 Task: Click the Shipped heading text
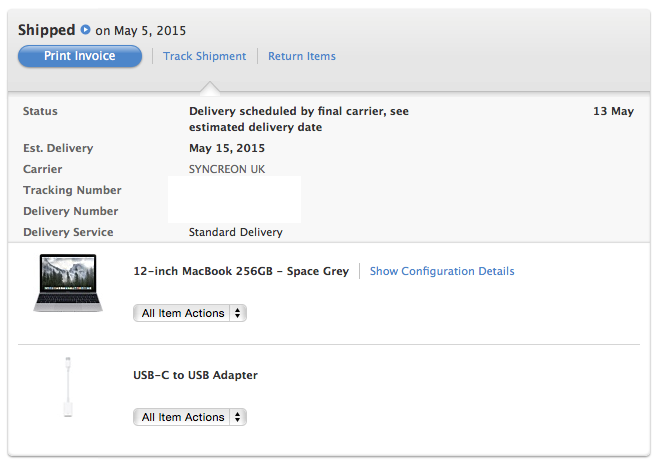(x=46, y=30)
